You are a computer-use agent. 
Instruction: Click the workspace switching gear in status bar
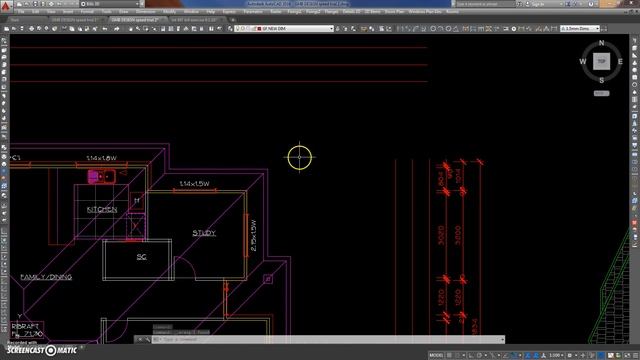pos(569,356)
